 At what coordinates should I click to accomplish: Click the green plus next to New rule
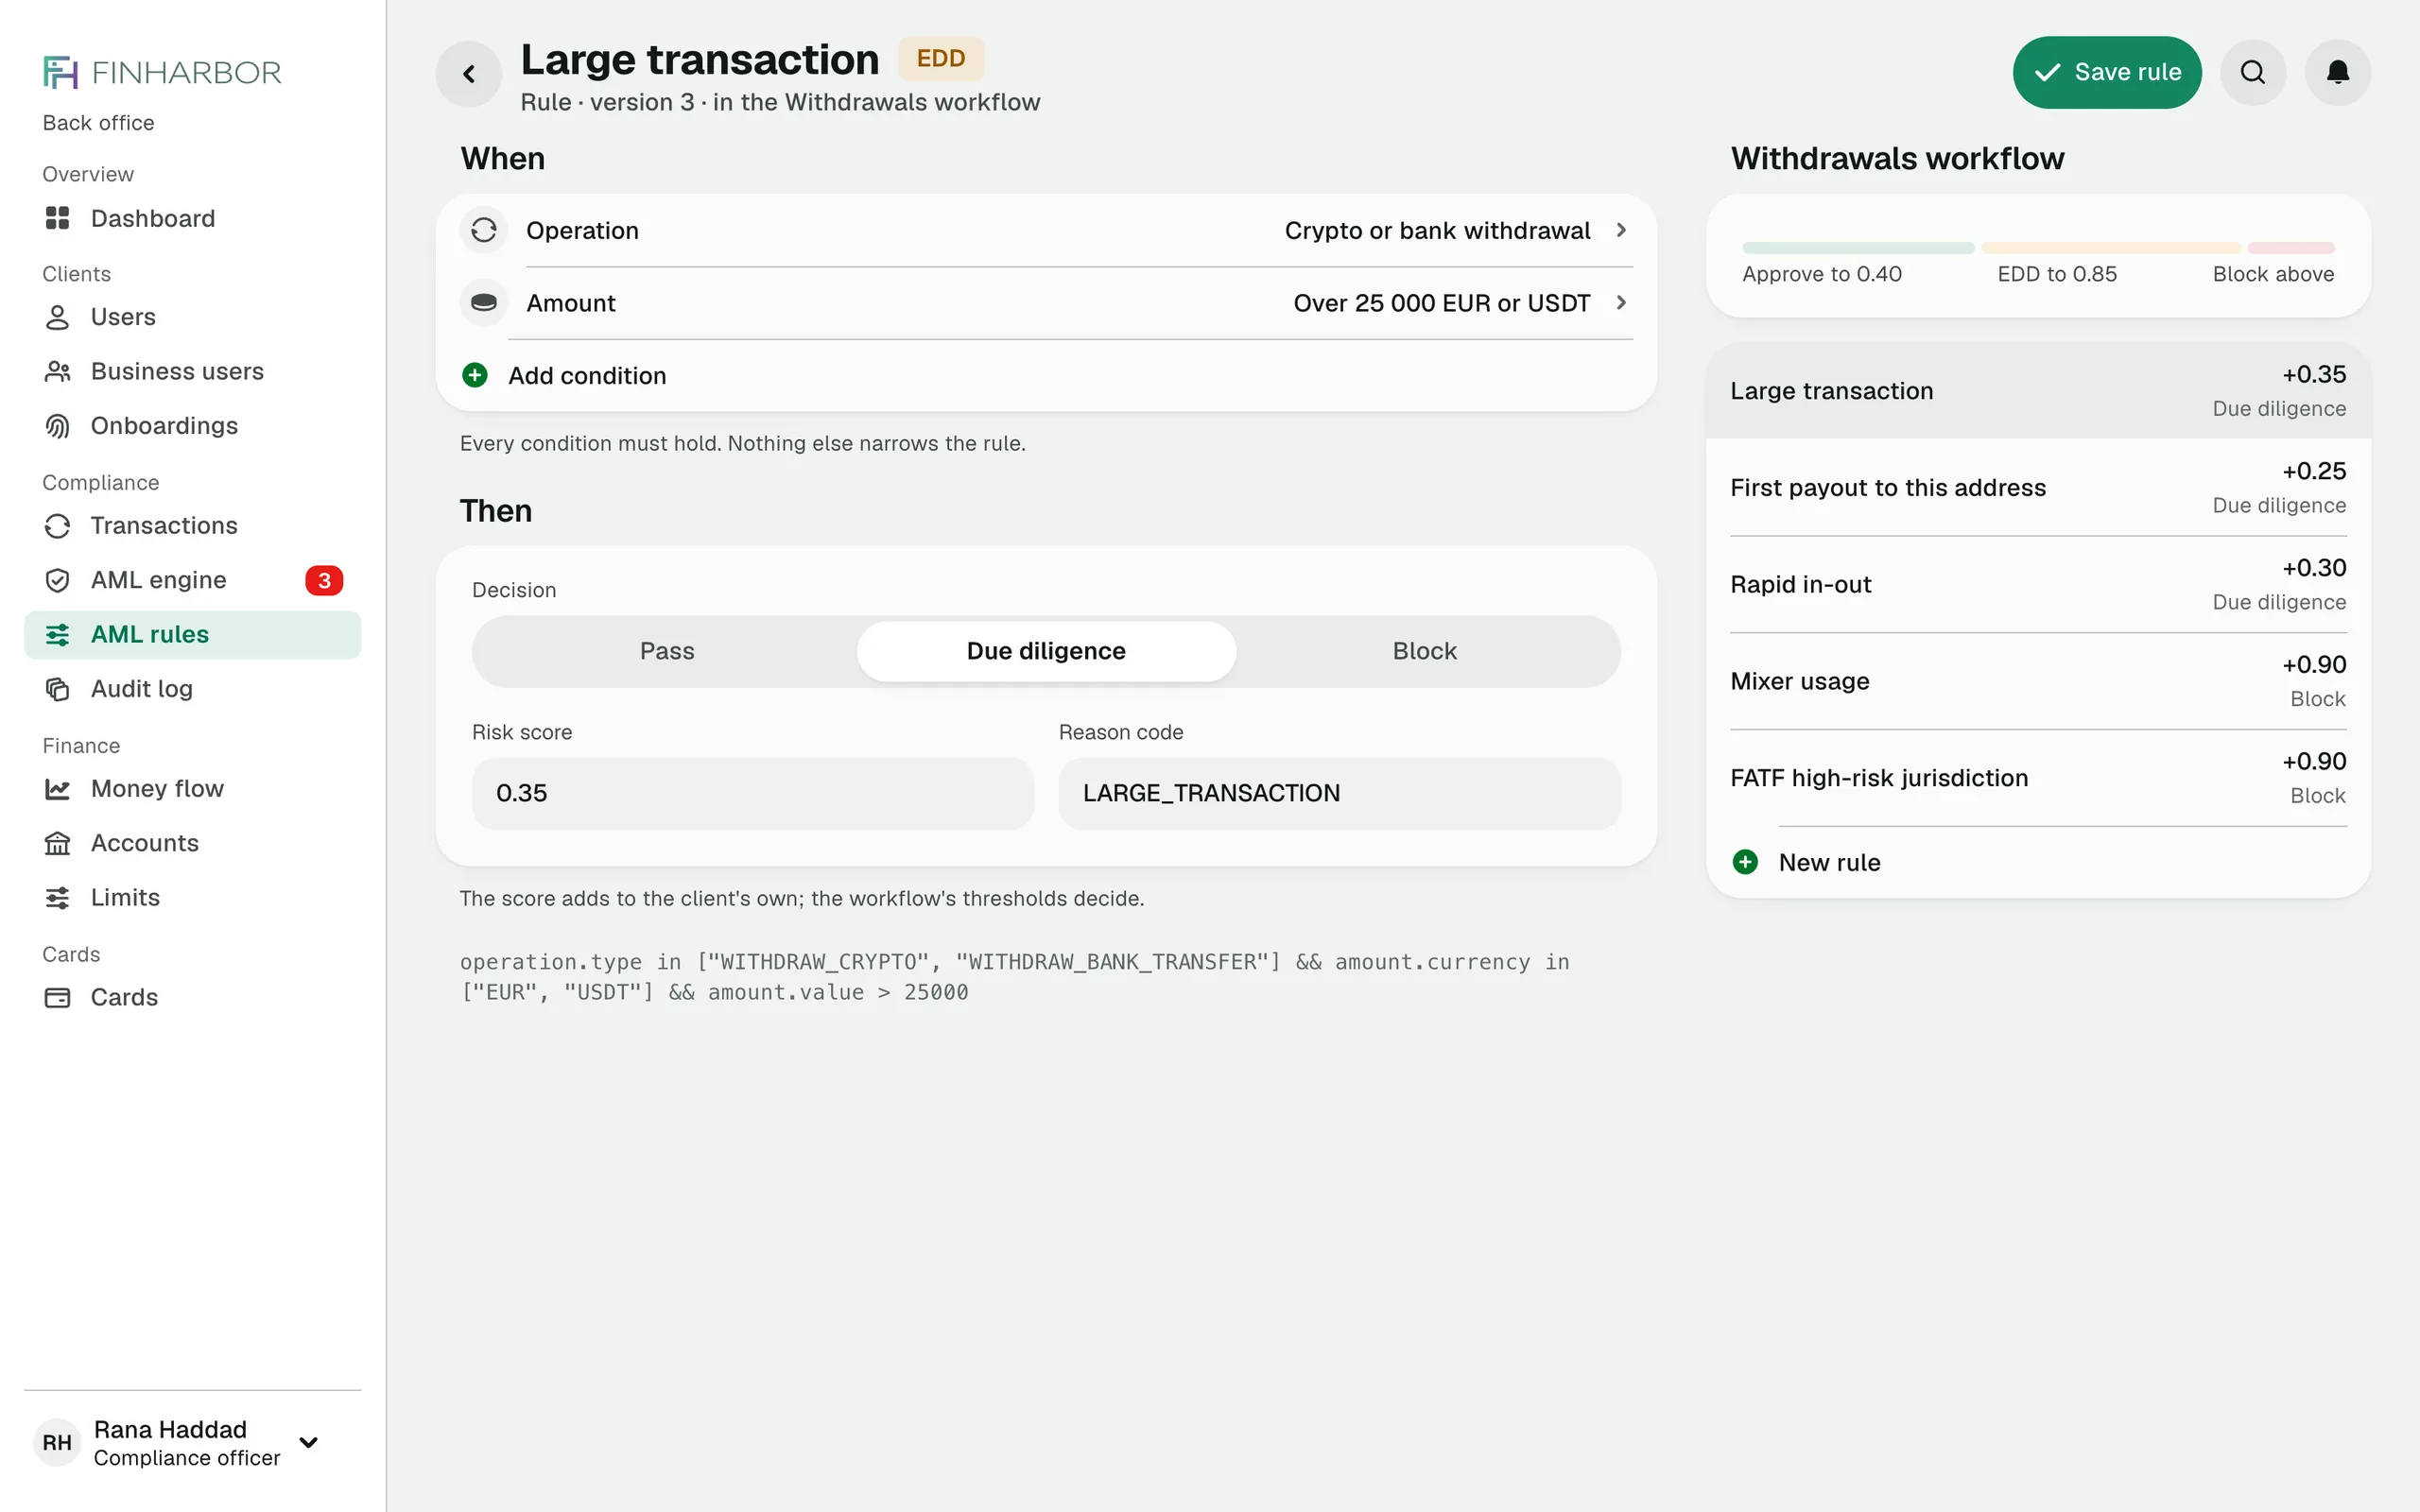(1745, 862)
